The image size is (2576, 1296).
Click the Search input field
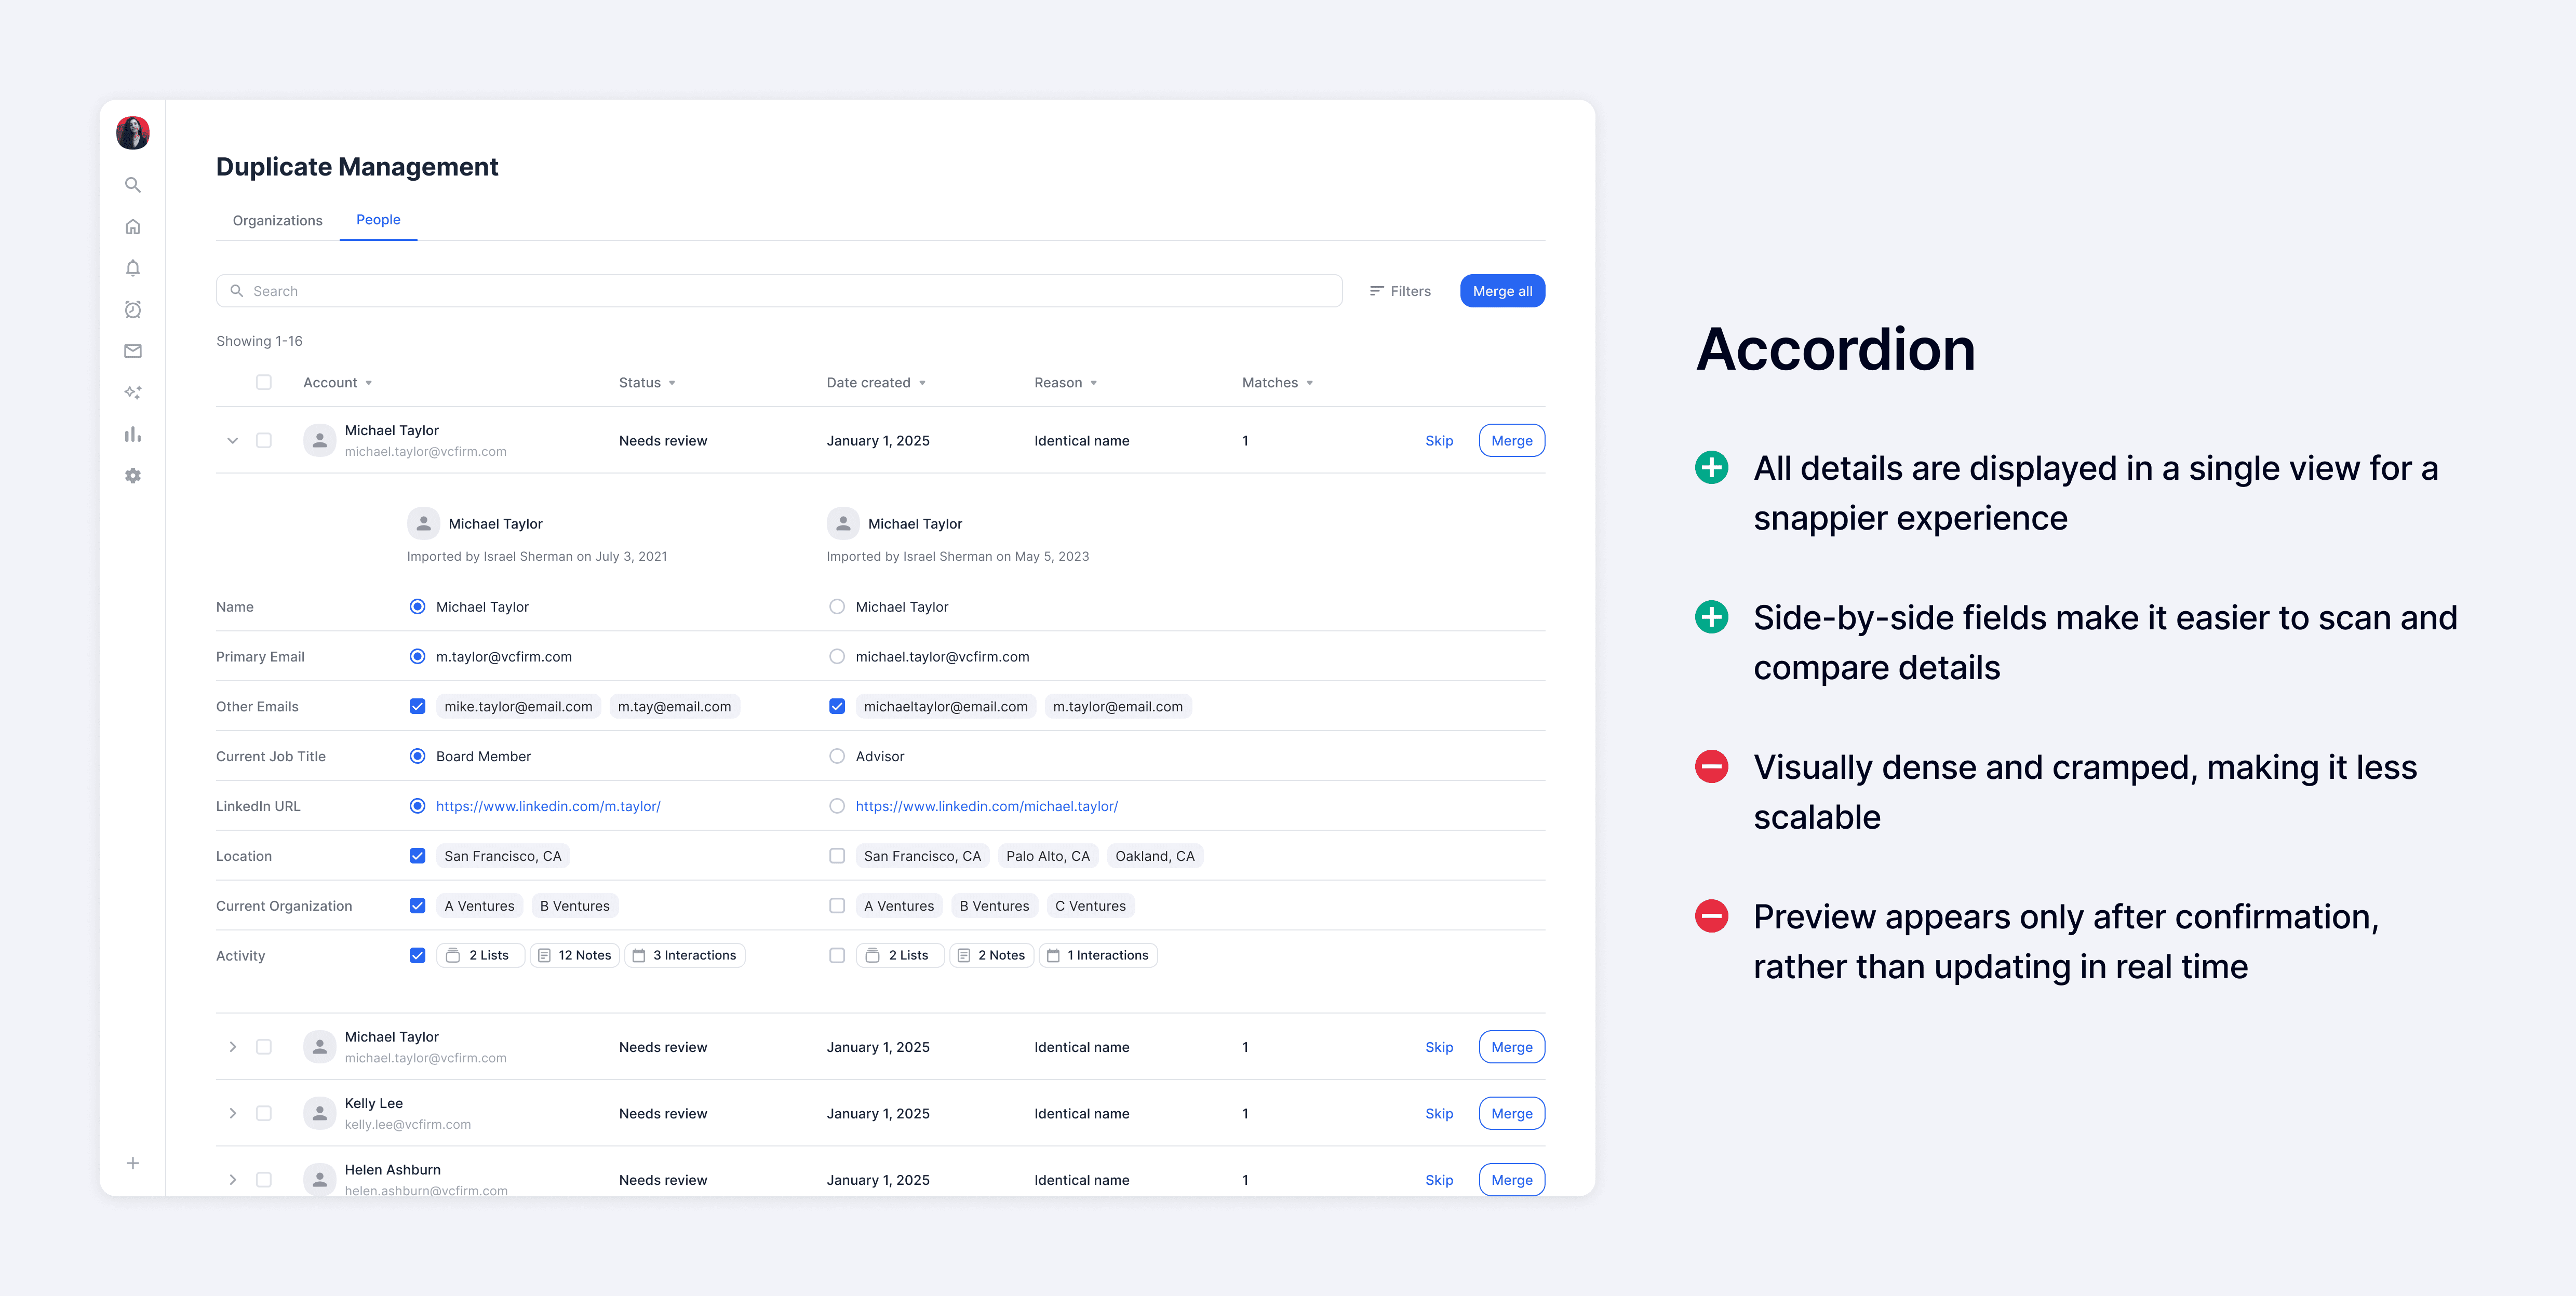click(780, 291)
